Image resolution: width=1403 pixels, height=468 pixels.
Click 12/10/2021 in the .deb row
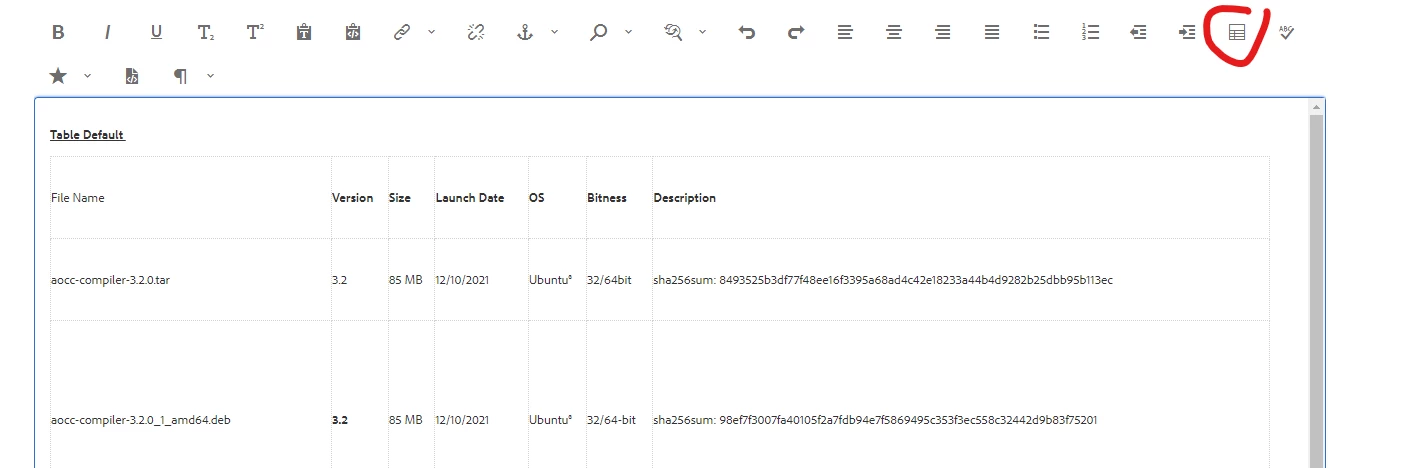tap(463, 420)
